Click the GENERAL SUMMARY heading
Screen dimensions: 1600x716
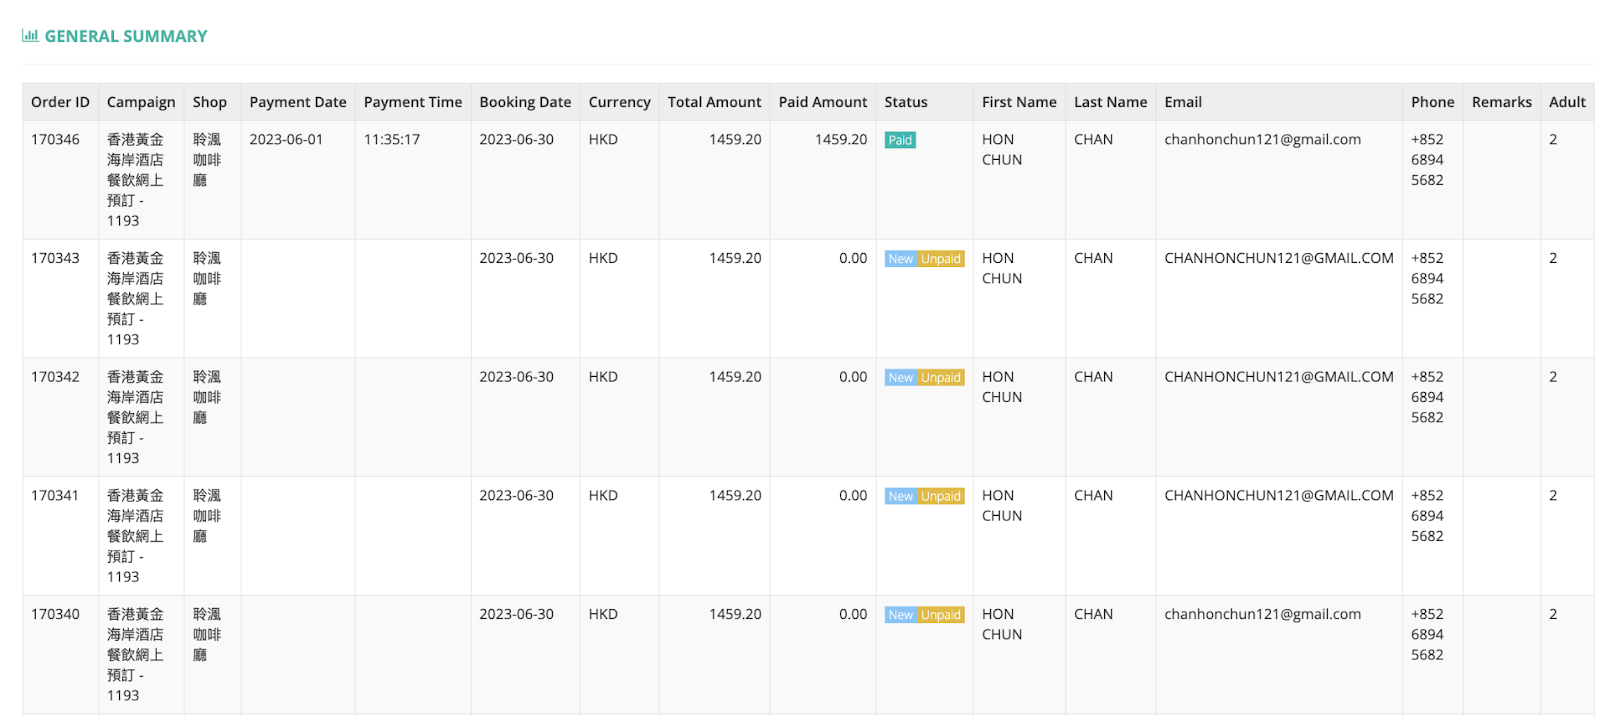click(126, 36)
